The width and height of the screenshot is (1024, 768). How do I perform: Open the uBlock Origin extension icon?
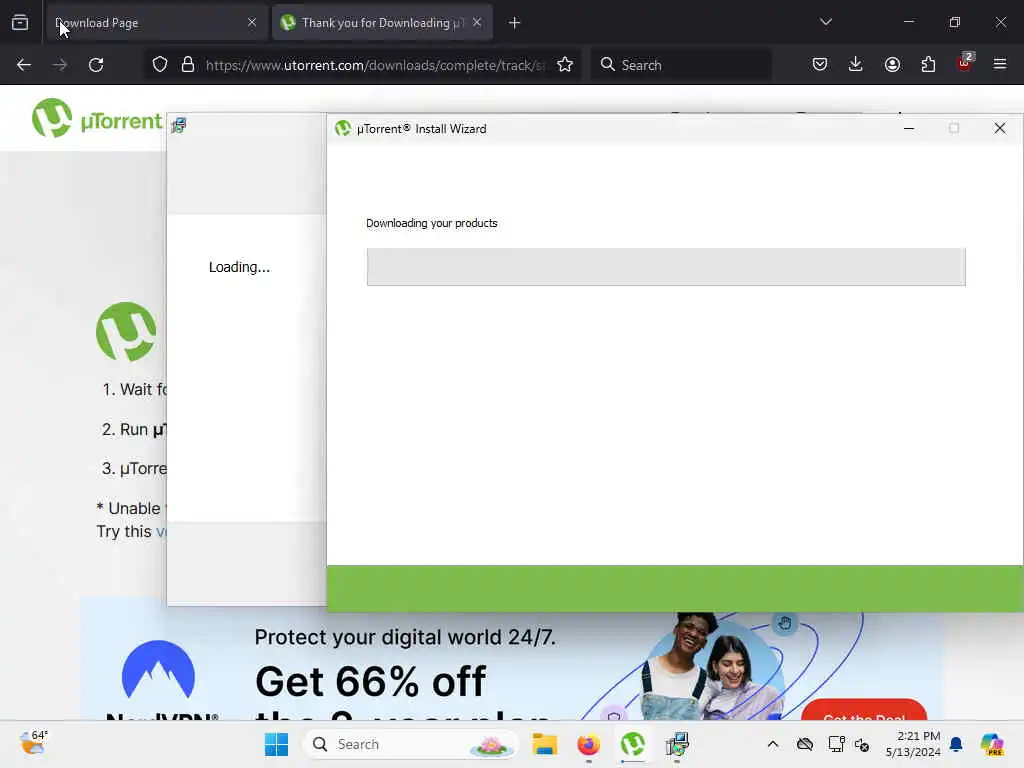[965, 62]
